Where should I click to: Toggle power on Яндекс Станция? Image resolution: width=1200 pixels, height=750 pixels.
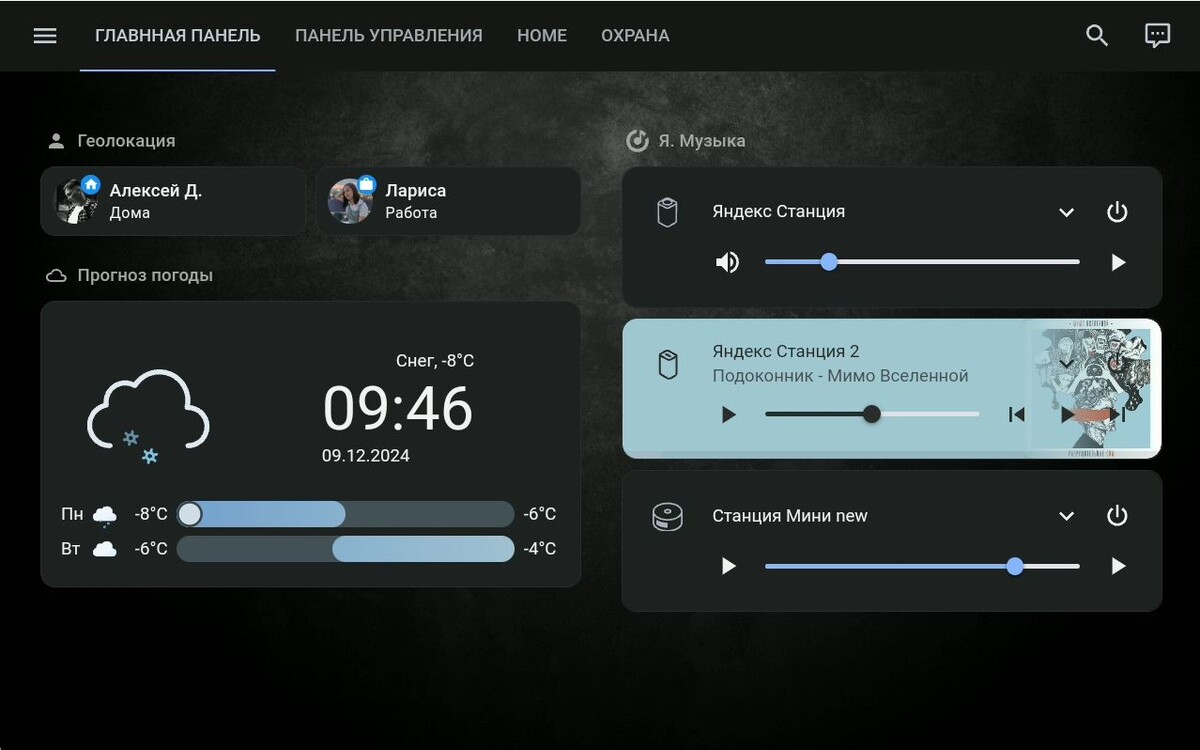point(1117,212)
